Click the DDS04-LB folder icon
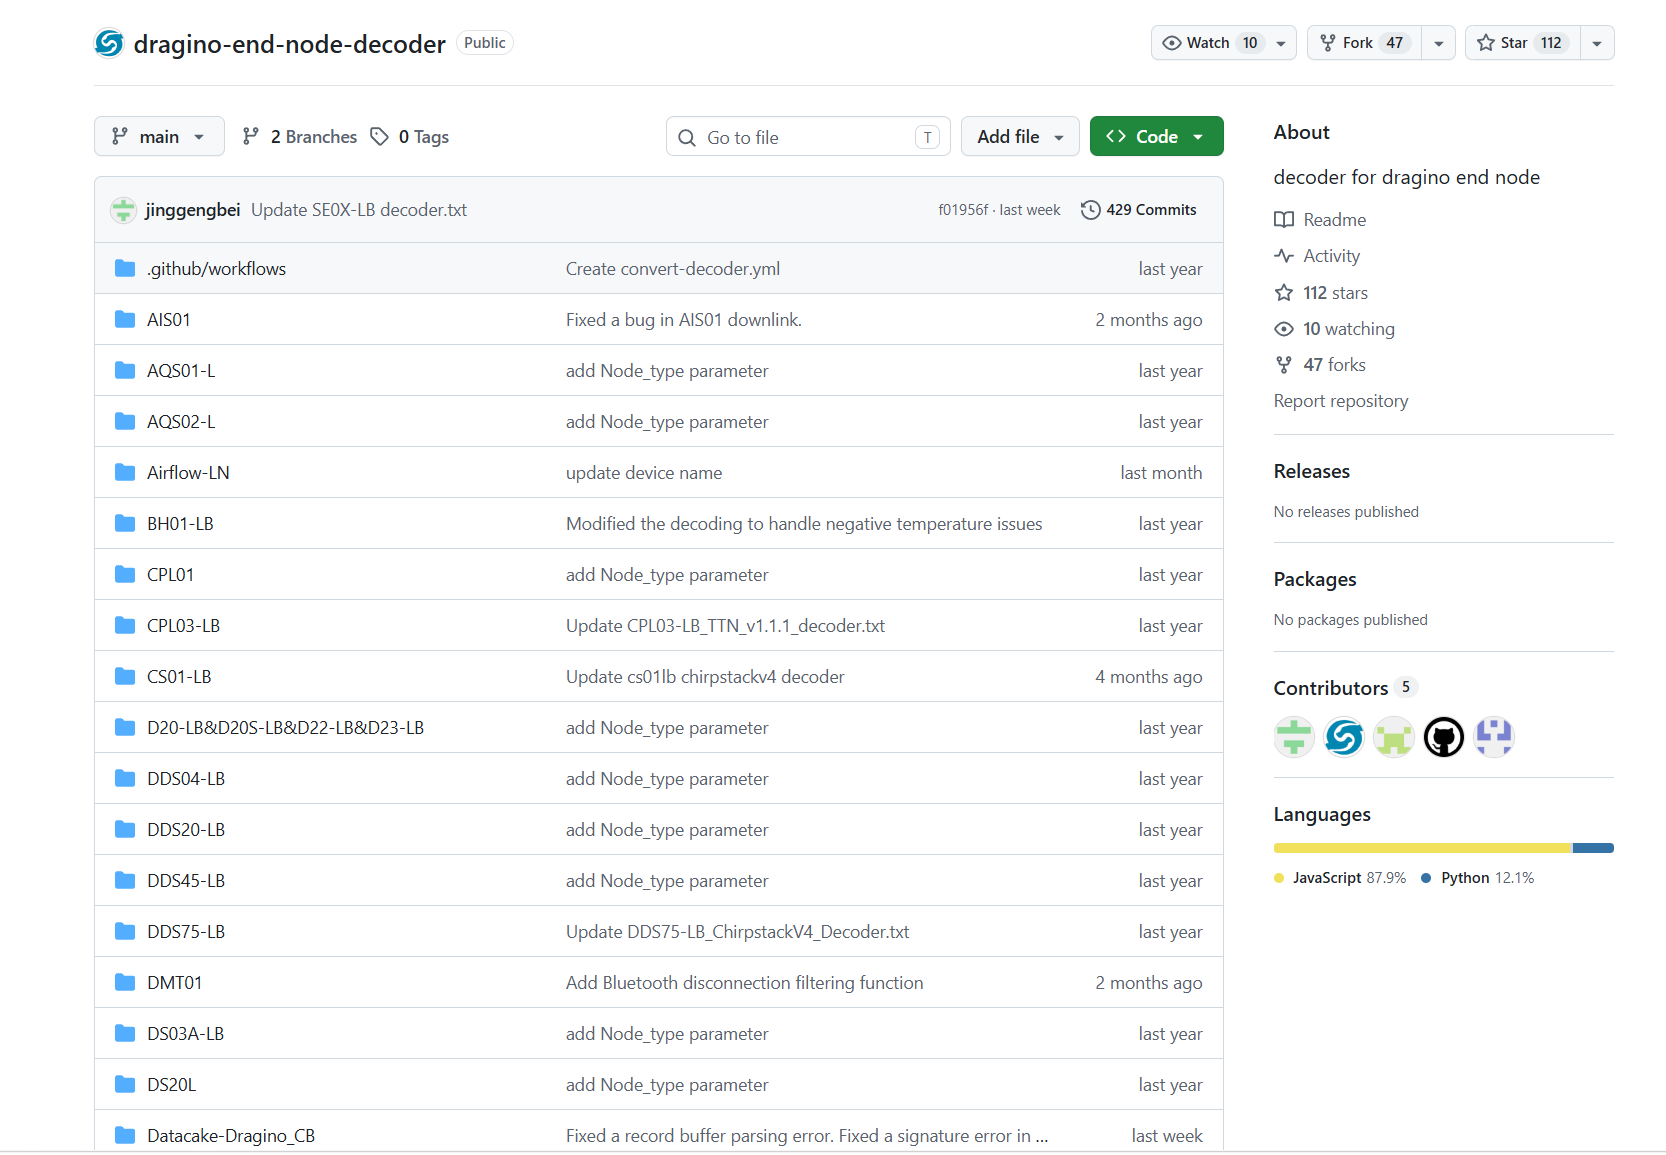The width and height of the screenshot is (1666, 1155). pos(125,778)
